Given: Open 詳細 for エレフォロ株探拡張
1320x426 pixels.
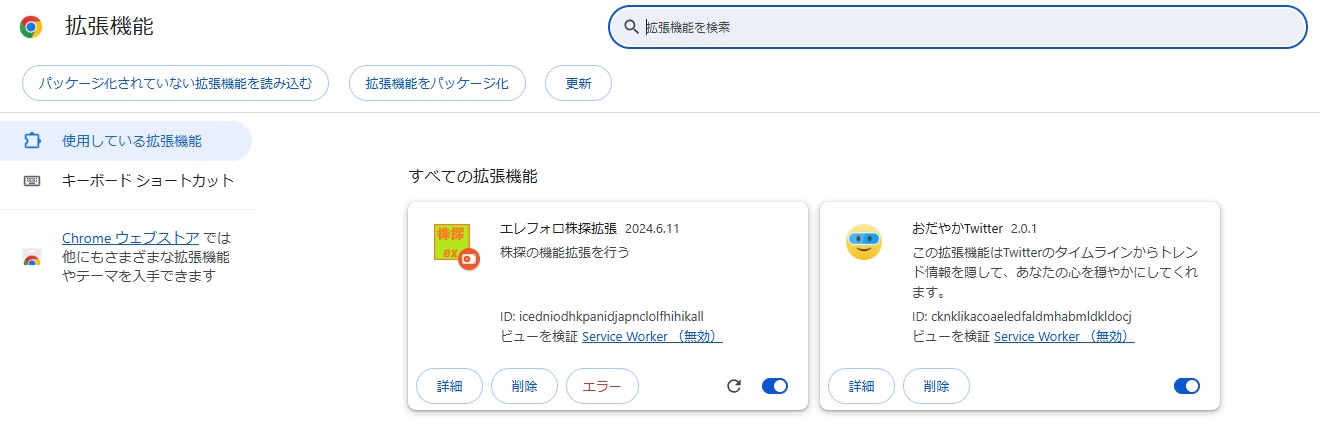Looking at the screenshot, I should (450, 386).
